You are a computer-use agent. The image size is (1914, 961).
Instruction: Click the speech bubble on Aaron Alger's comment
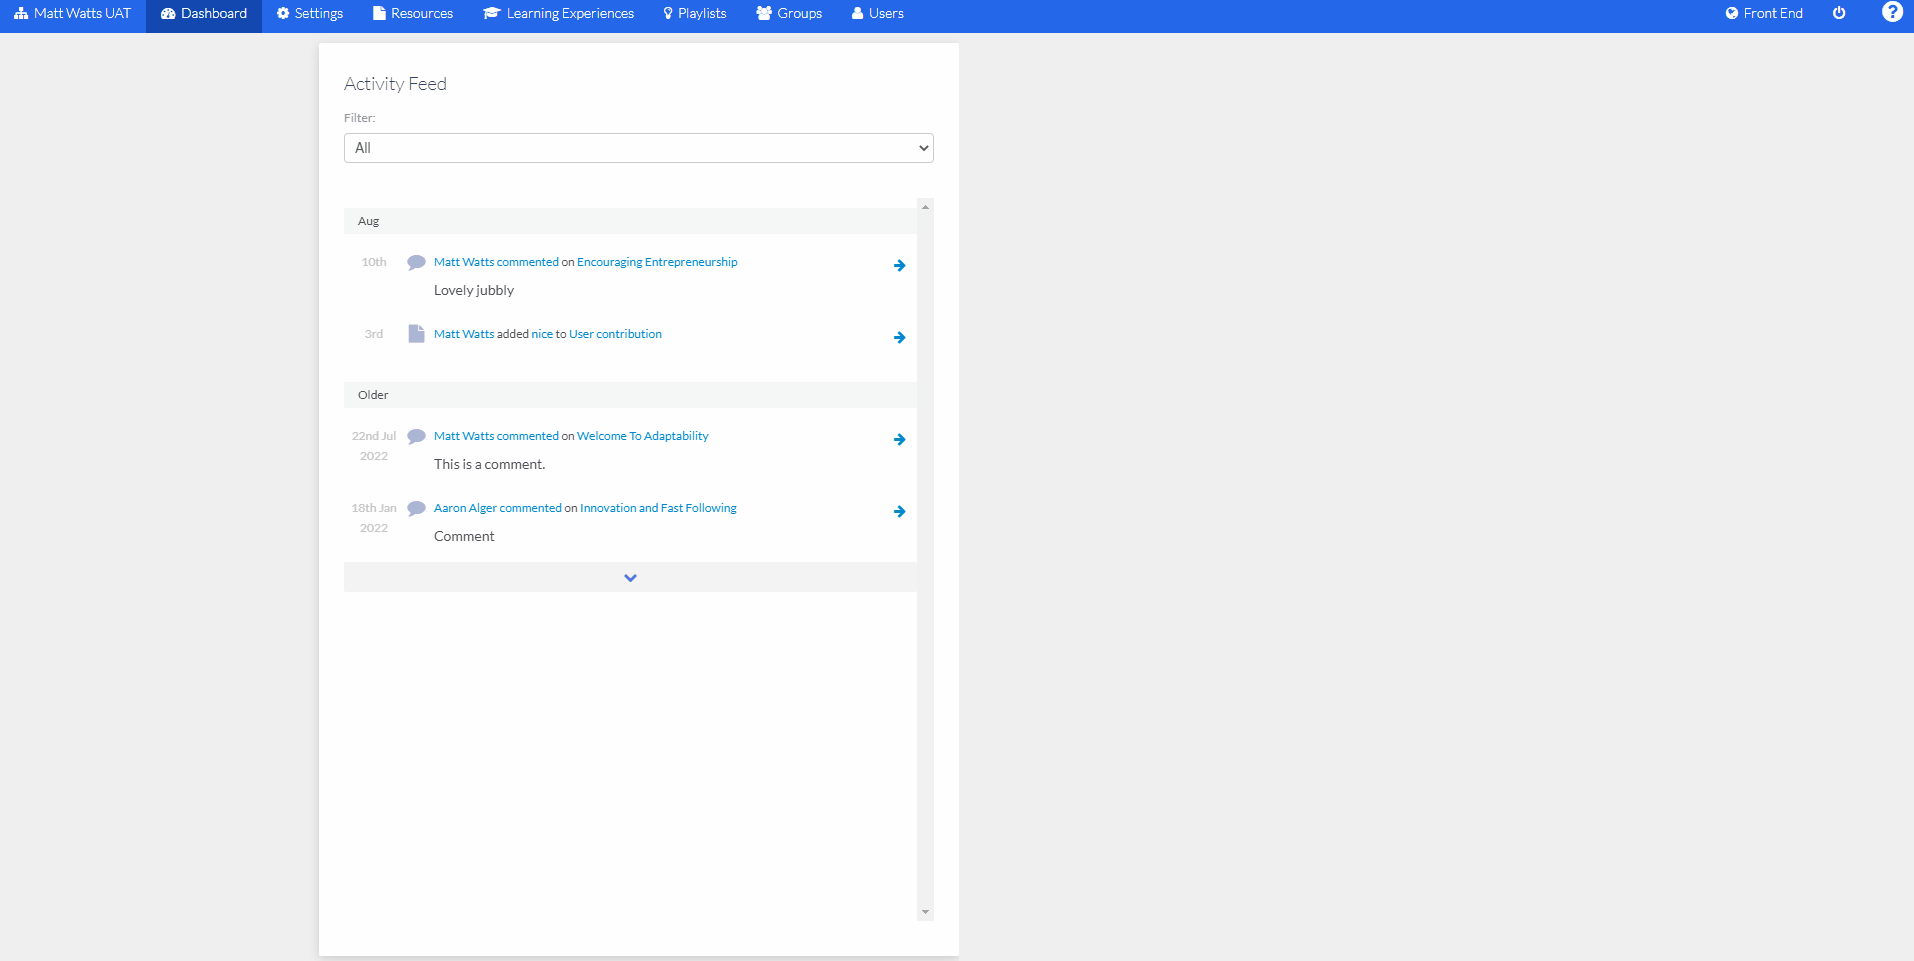point(415,508)
